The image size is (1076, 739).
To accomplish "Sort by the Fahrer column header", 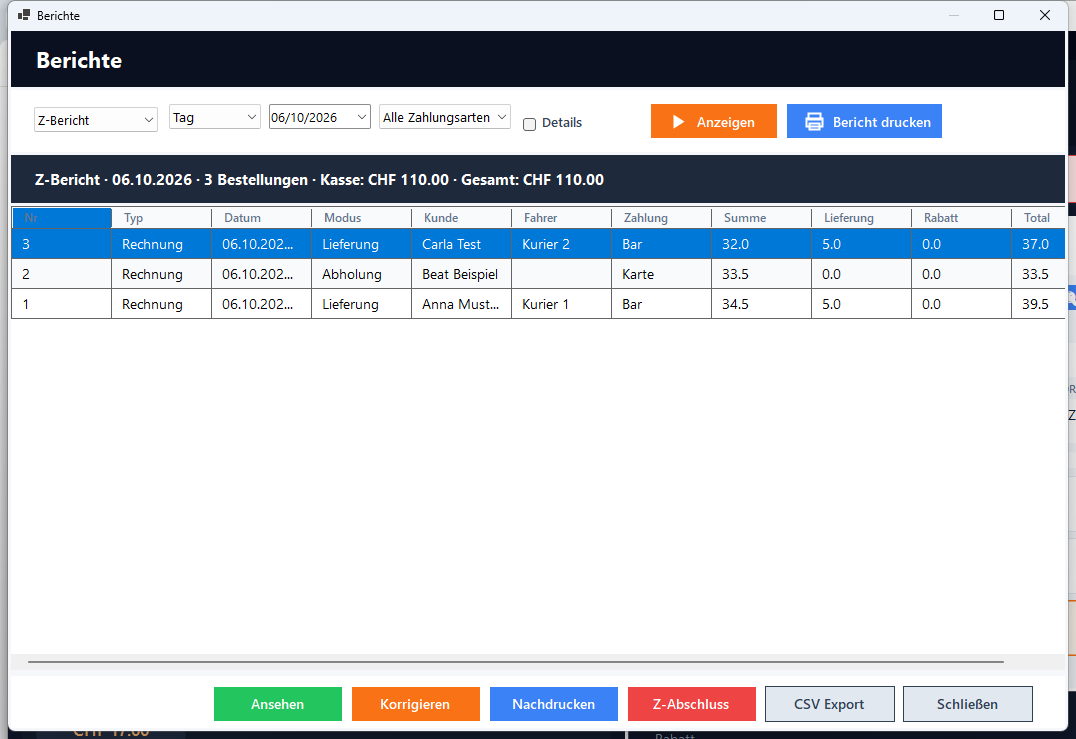I will [x=561, y=218].
